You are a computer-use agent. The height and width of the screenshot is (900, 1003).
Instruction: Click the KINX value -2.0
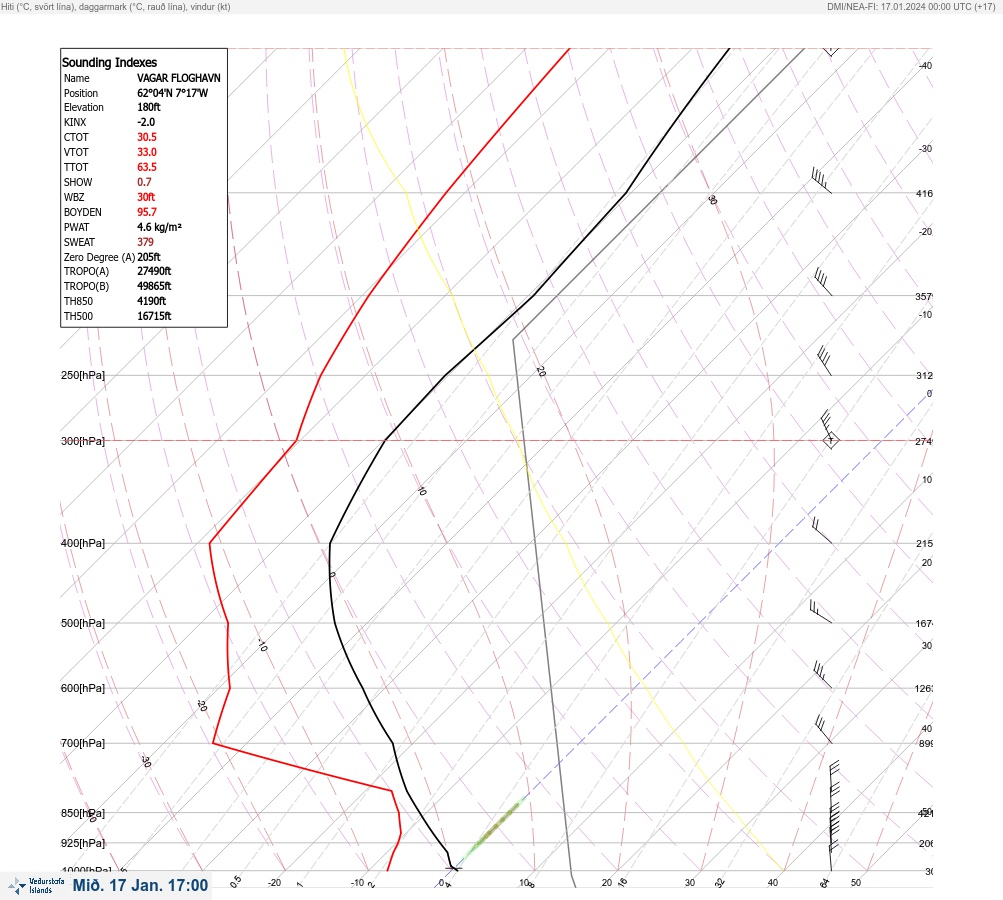click(146, 122)
